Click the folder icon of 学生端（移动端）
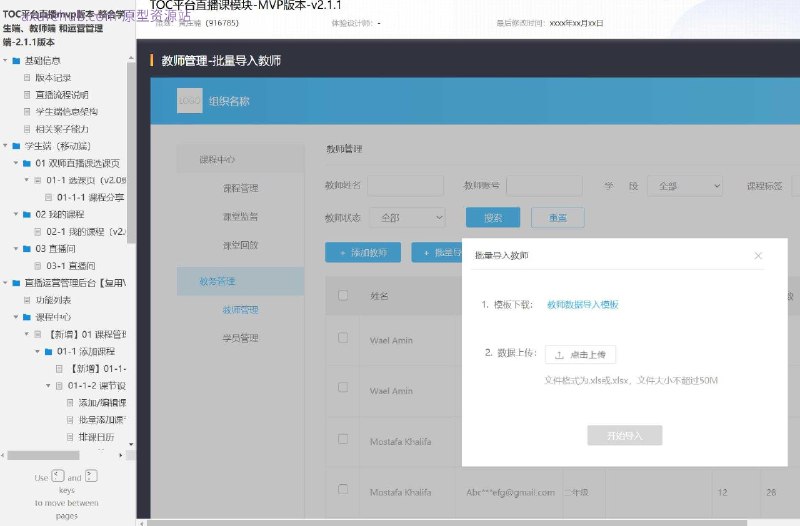 point(16,146)
